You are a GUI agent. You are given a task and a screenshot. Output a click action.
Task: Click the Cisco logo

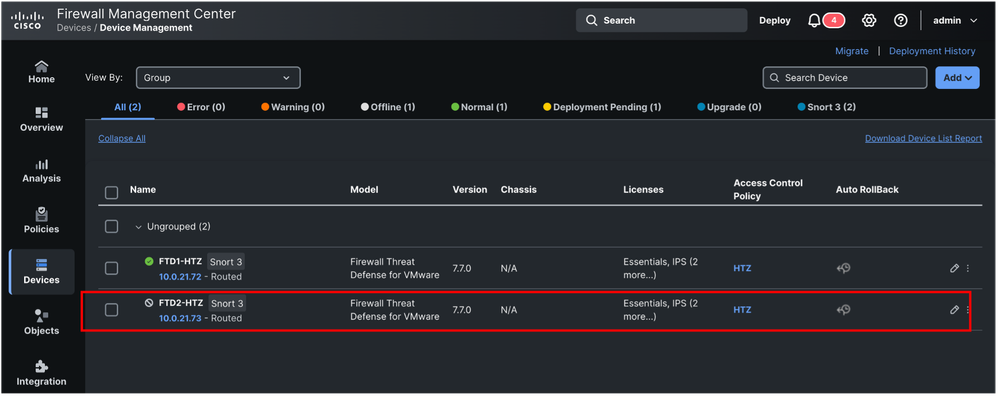(x=27, y=20)
